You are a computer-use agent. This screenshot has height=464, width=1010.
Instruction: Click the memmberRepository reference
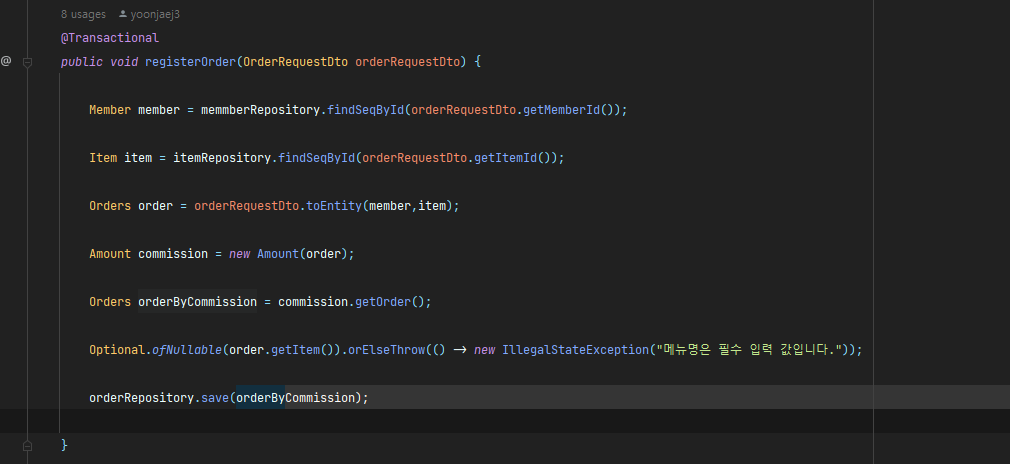pos(260,110)
